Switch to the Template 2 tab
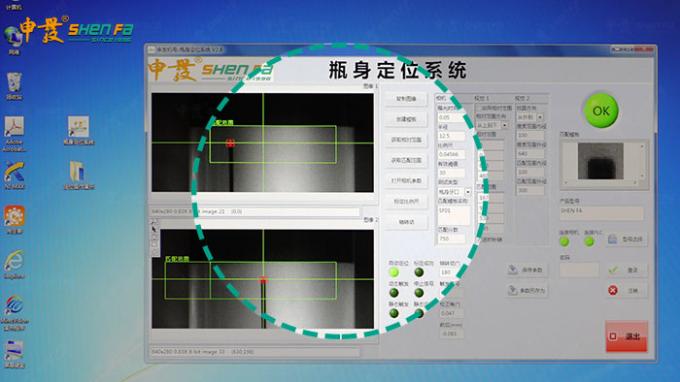Screen dimensions: 680x382 coord(523,98)
